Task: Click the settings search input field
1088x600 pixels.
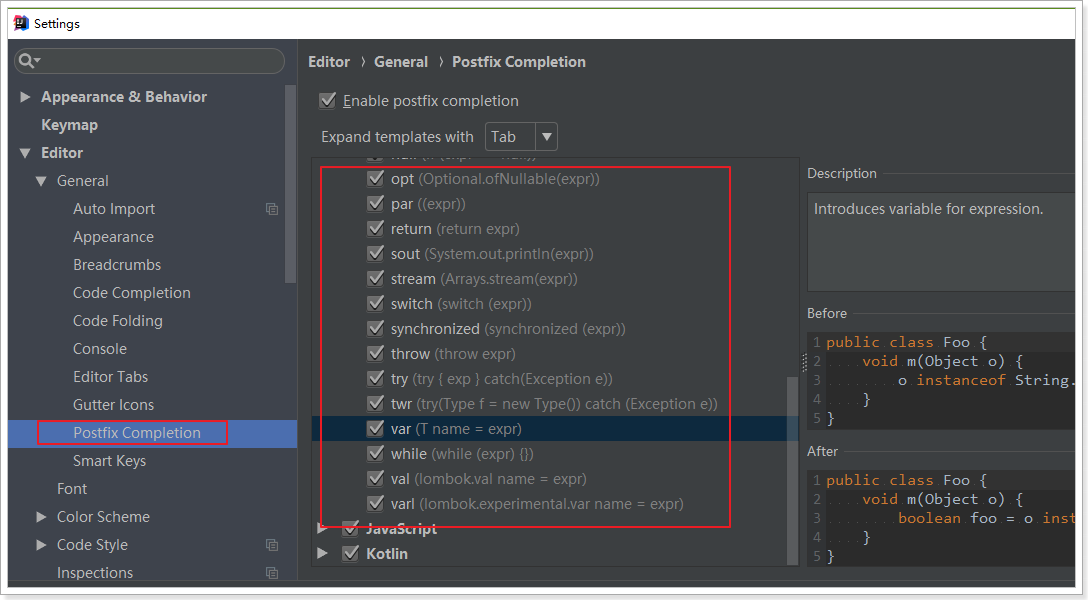Action: click(160, 61)
